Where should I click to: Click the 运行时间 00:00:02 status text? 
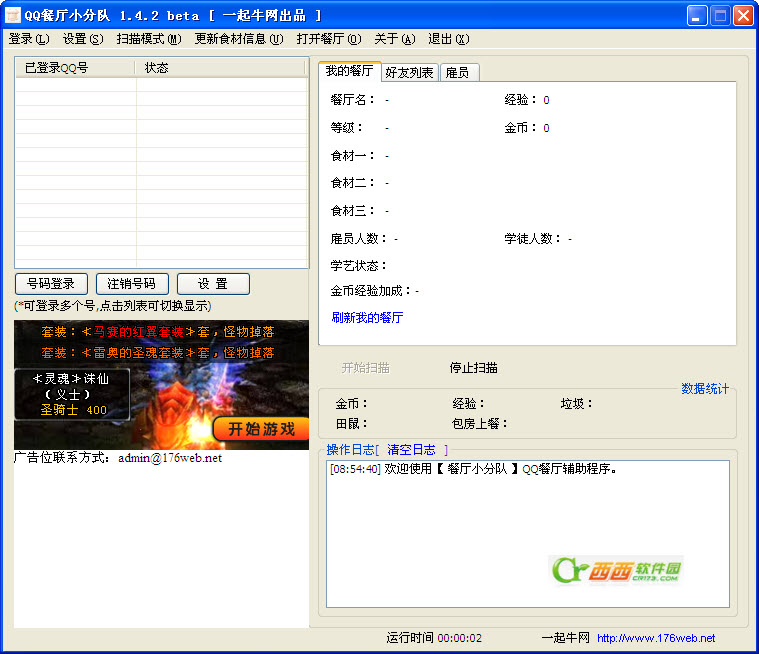tap(434, 638)
